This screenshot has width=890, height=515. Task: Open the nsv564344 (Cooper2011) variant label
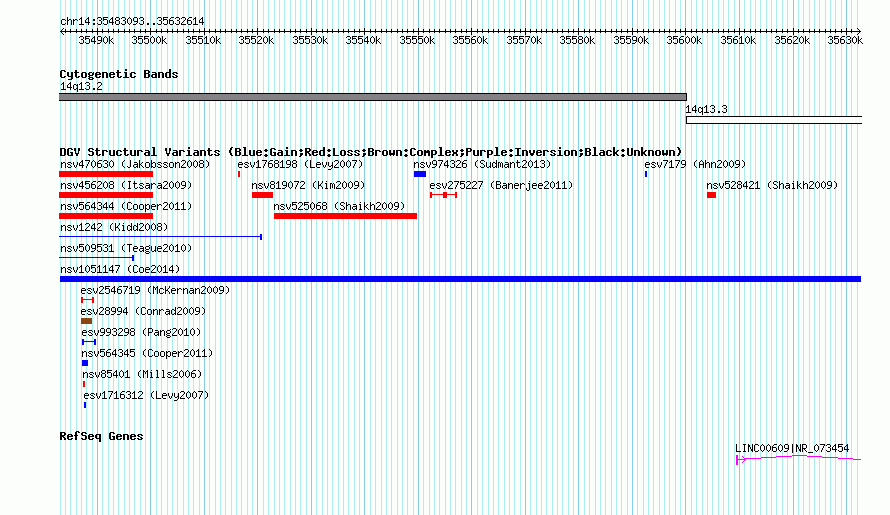click(126, 206)
